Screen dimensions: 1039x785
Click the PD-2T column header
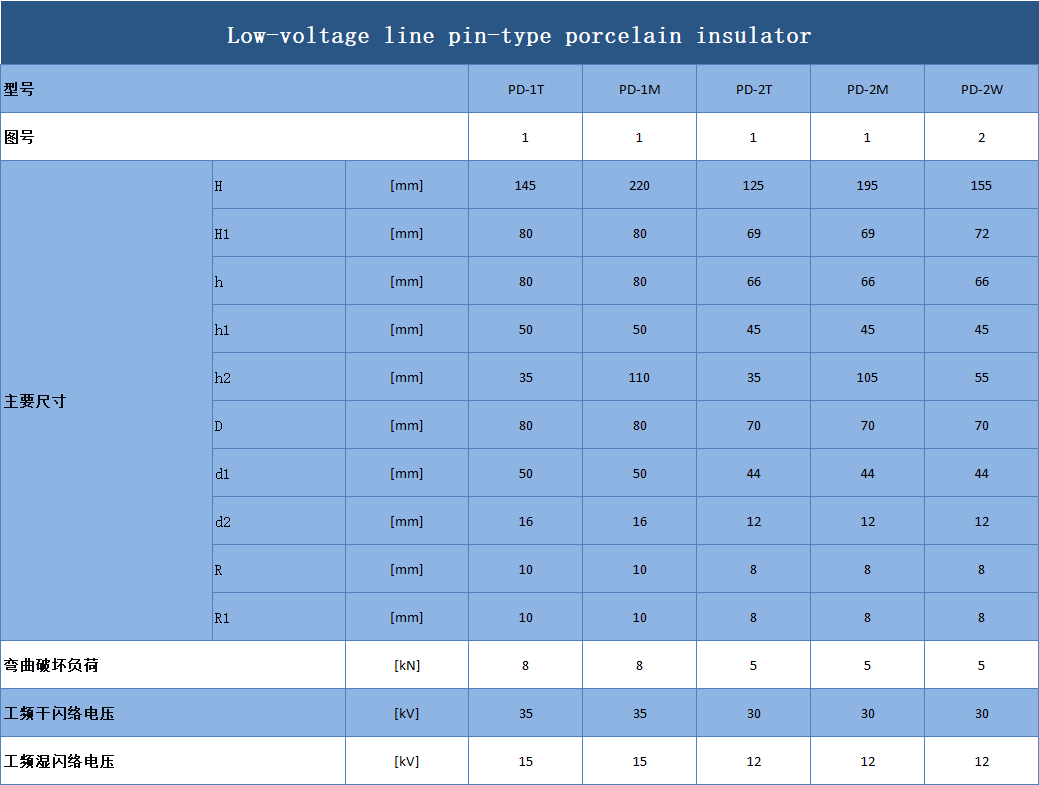[753, 89]
